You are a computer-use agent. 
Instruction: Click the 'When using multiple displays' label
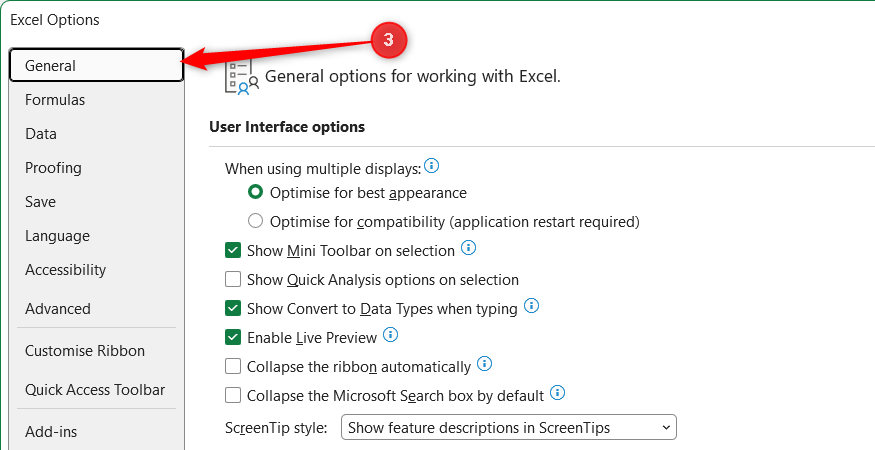tap(323, 169)
